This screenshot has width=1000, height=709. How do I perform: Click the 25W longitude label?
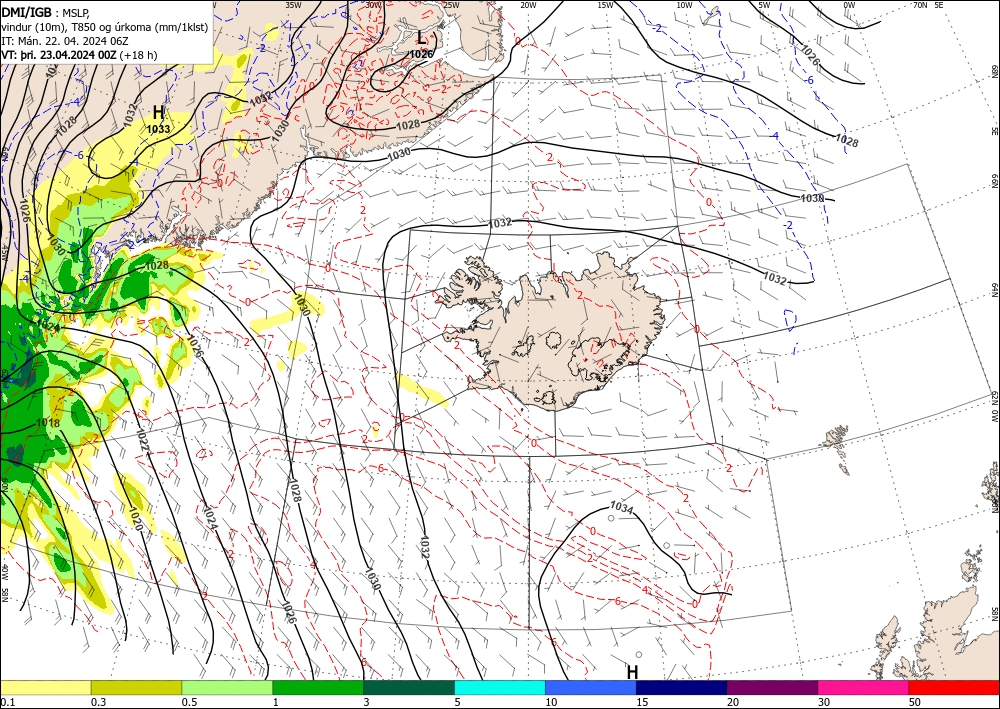451,4
